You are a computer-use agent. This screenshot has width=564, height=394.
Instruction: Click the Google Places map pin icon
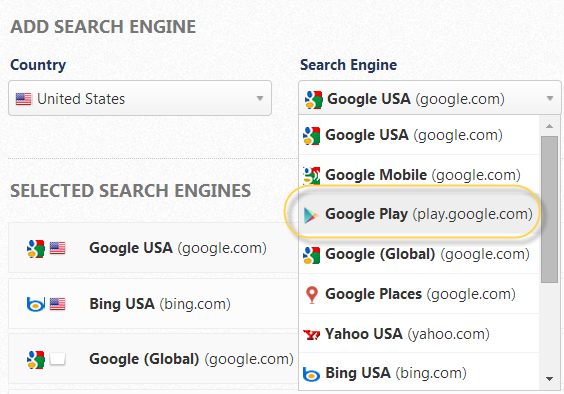click(x=312, y=295)
